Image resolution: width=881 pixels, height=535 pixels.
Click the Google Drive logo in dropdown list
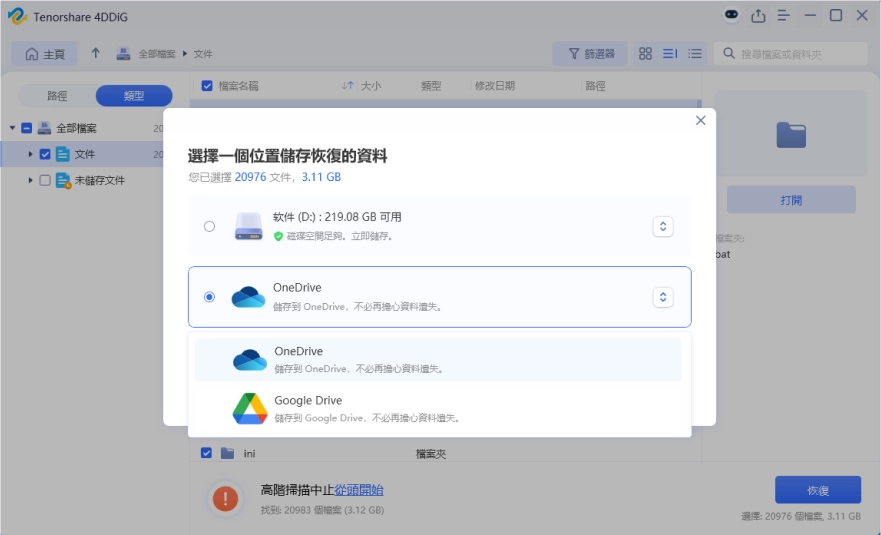[249, 408]
